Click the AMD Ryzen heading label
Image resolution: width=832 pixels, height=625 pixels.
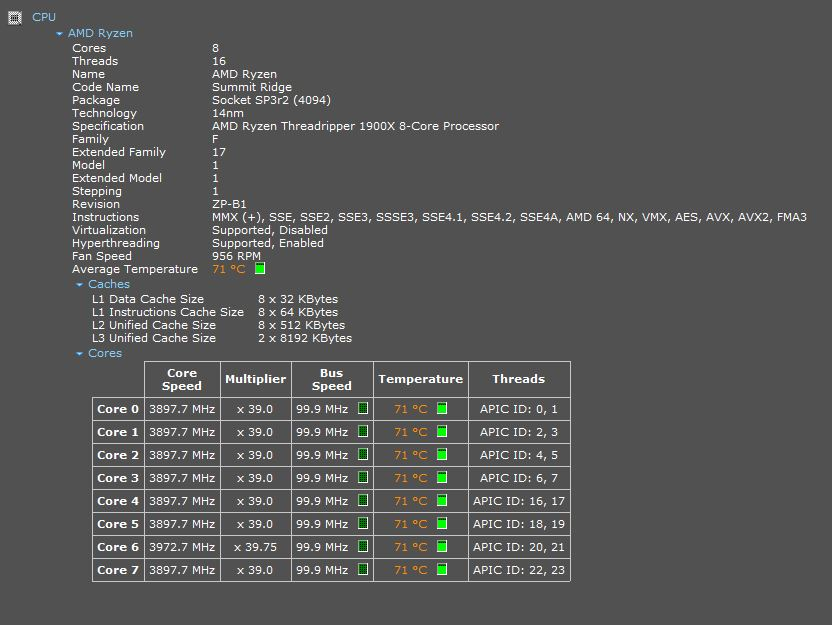[100, 33]
